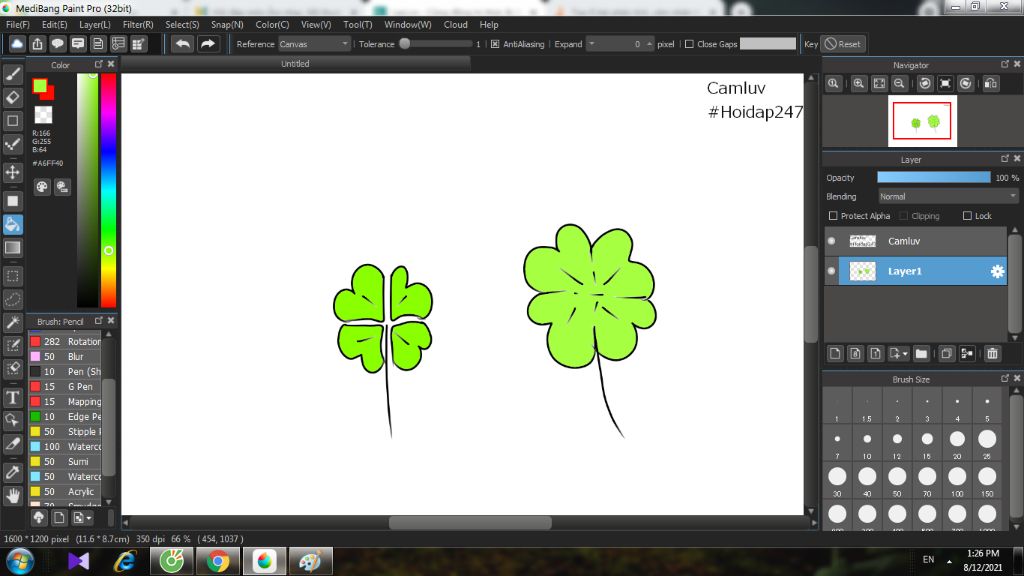Image resolution: width=1024 pixels, height=576 pixels.
Task: Click the duplicate layer icon
Action: (946, 353)
